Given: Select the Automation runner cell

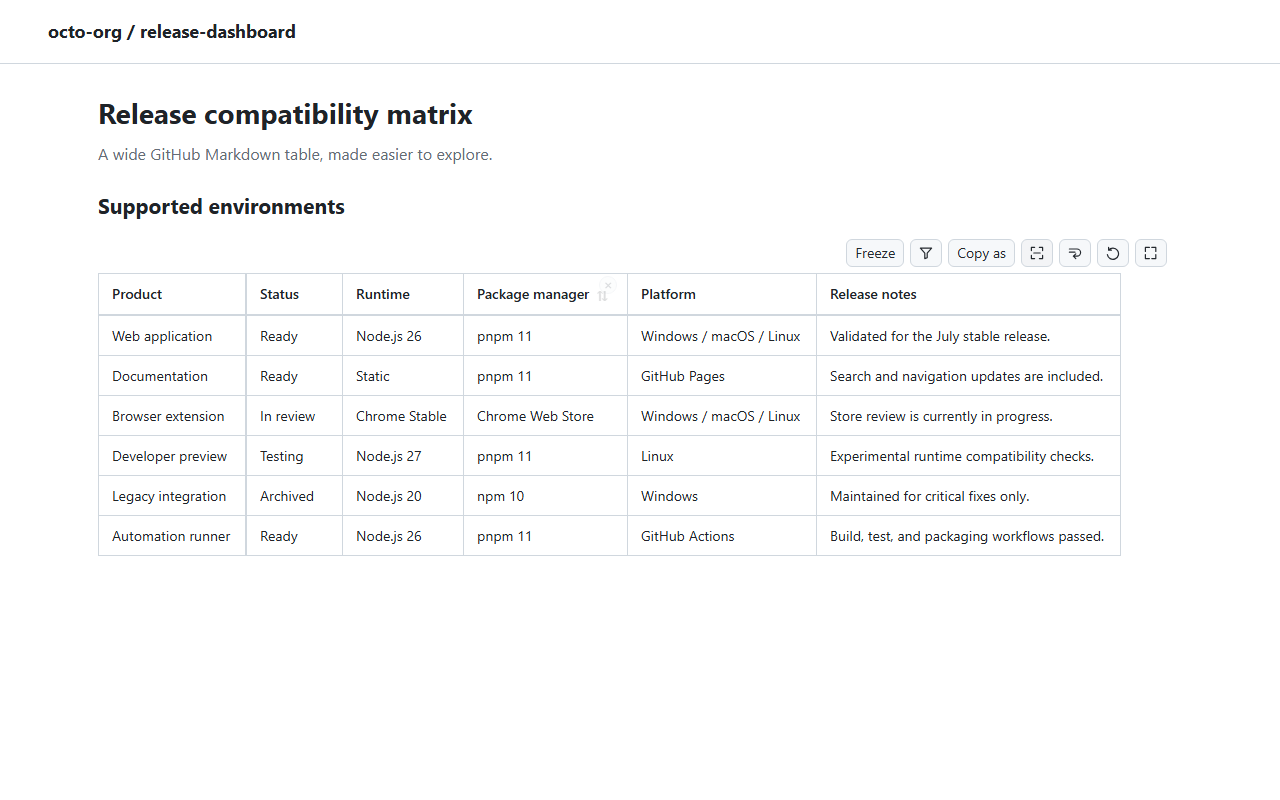Looking at the screenshot, I should (x=172, y=536).
